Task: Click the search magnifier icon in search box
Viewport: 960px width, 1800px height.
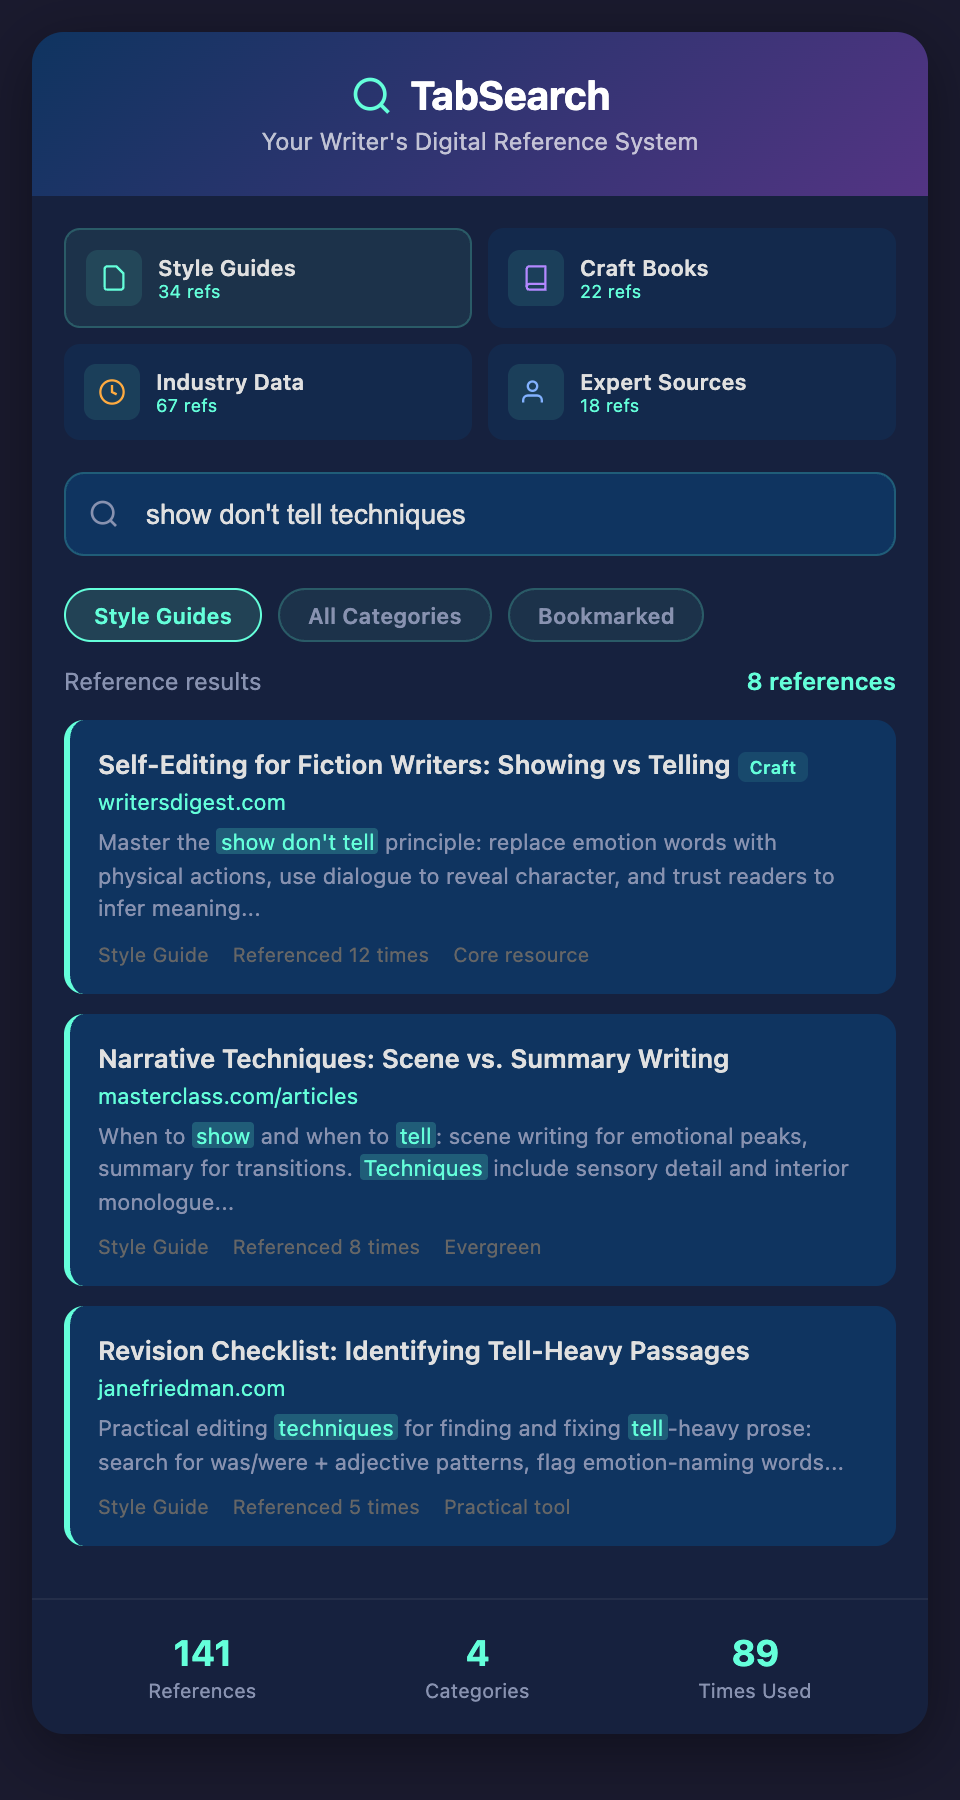Action: coord(104,514)
